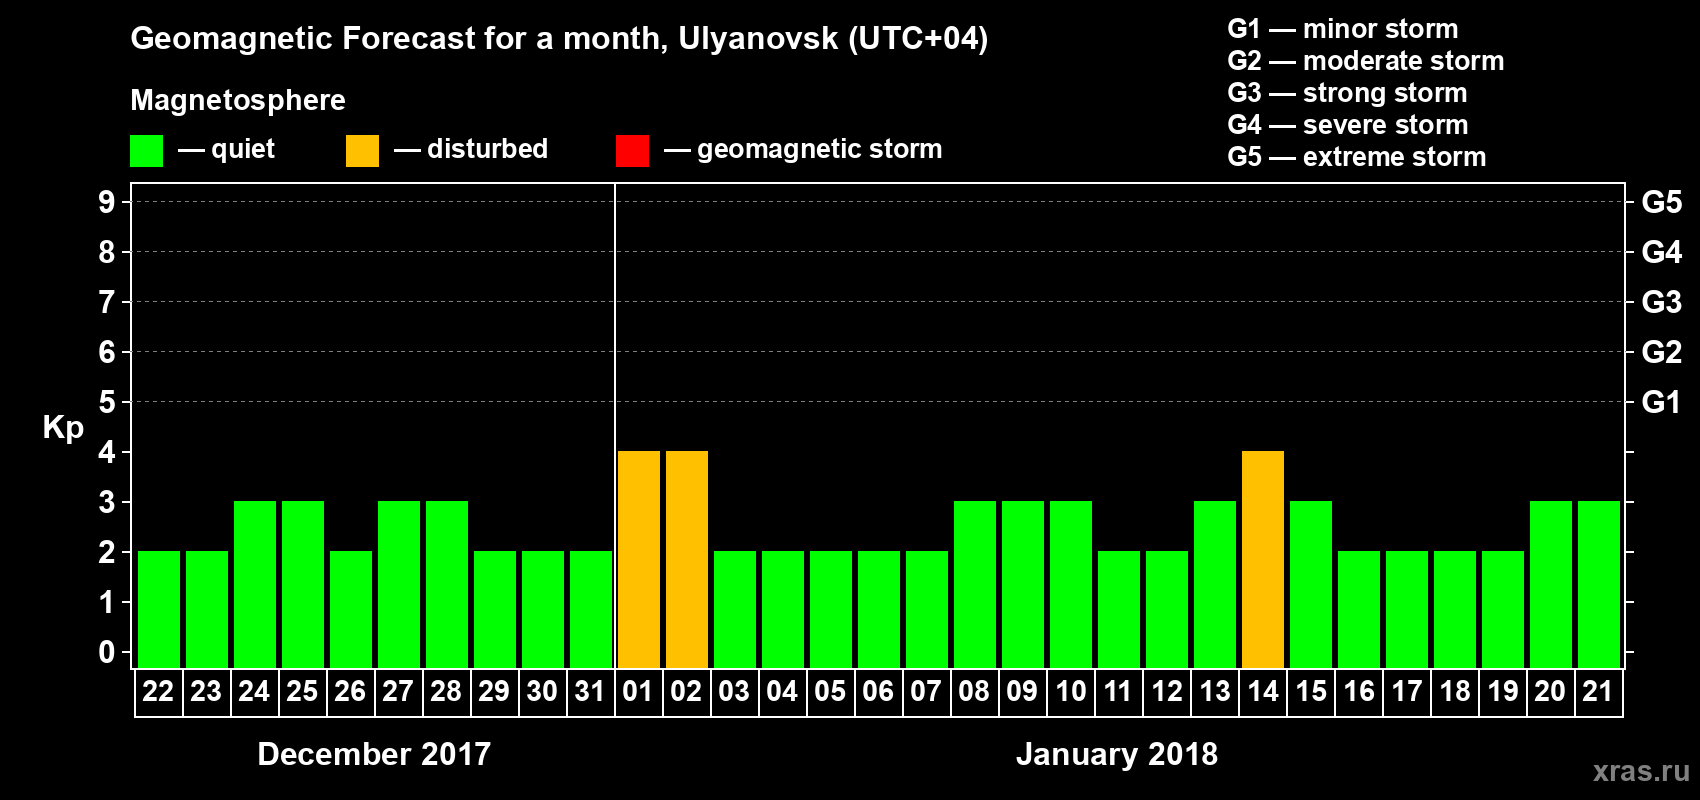Click the red geomagnetic storm legend swatch
This screenshot has height=800, width=1700.
(632, 151)
